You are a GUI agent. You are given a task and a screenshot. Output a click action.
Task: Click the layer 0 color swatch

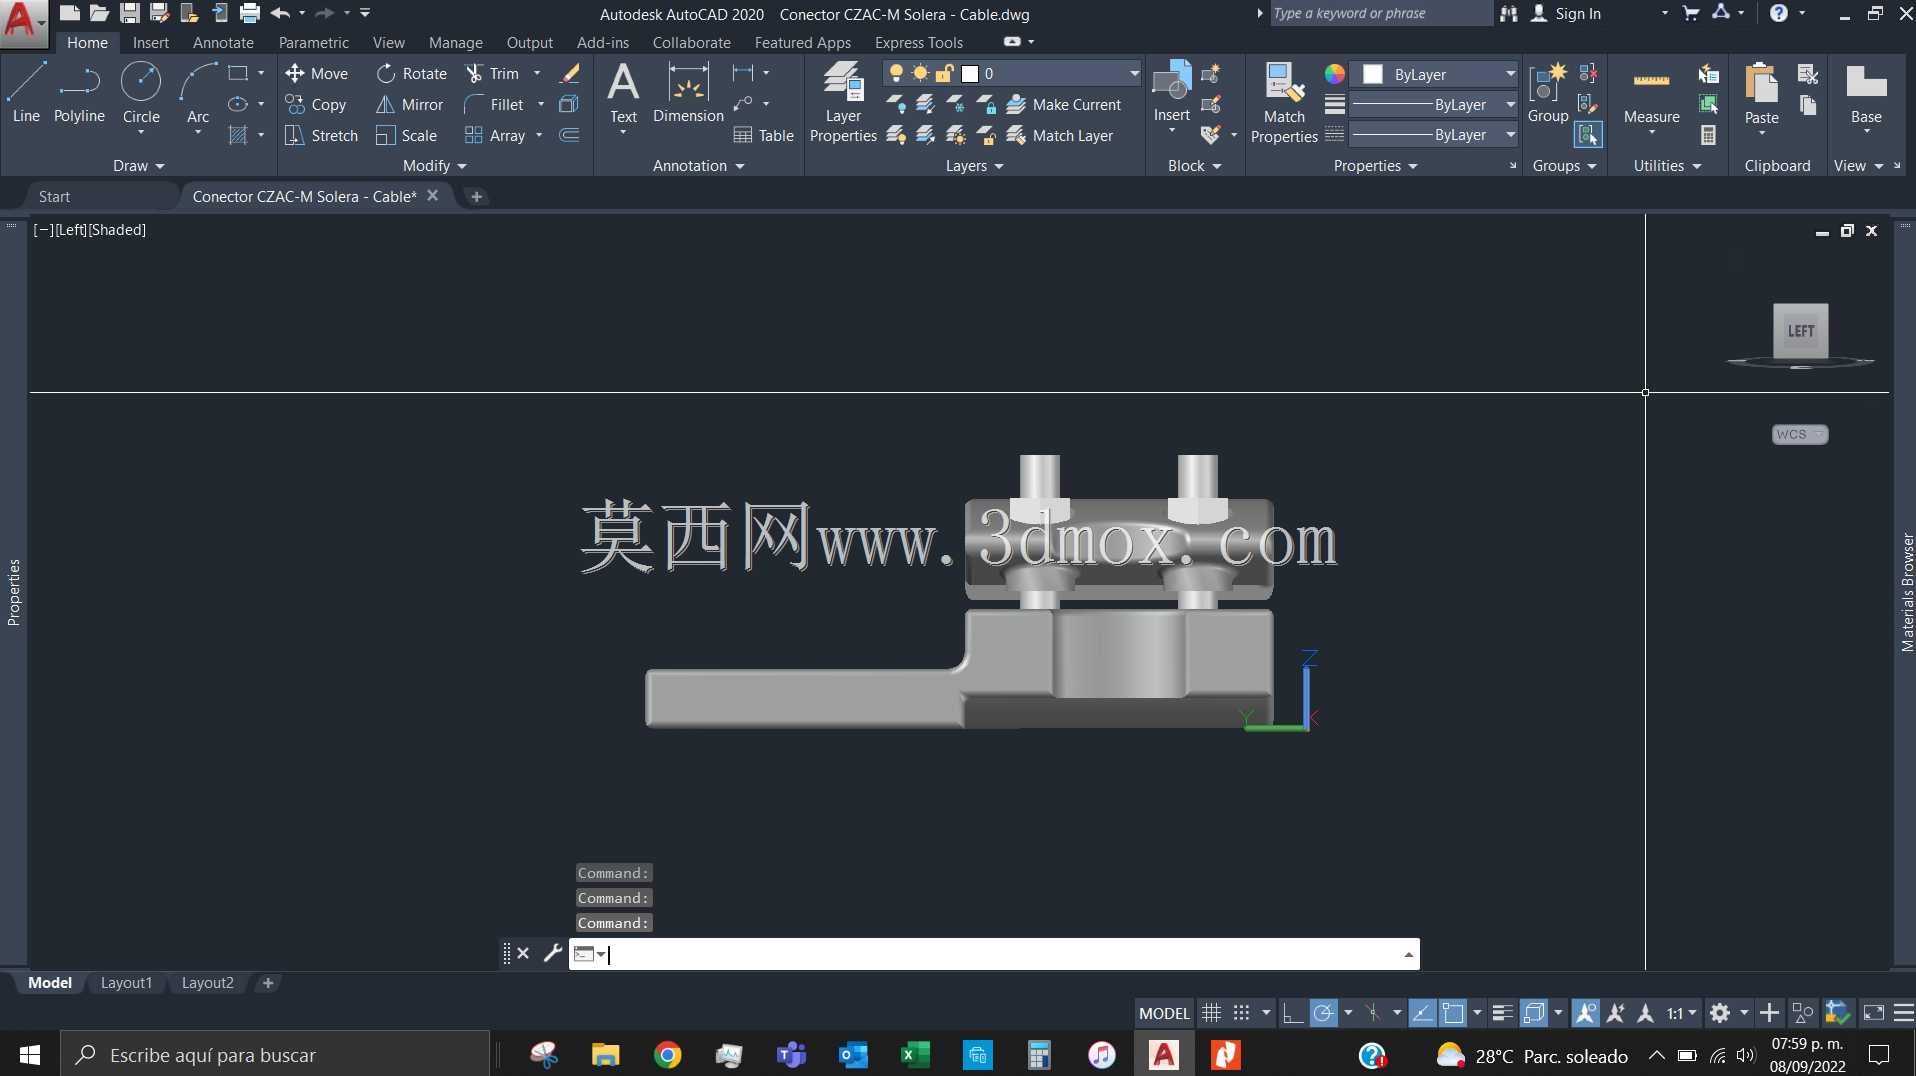click(x=969, y=73)
